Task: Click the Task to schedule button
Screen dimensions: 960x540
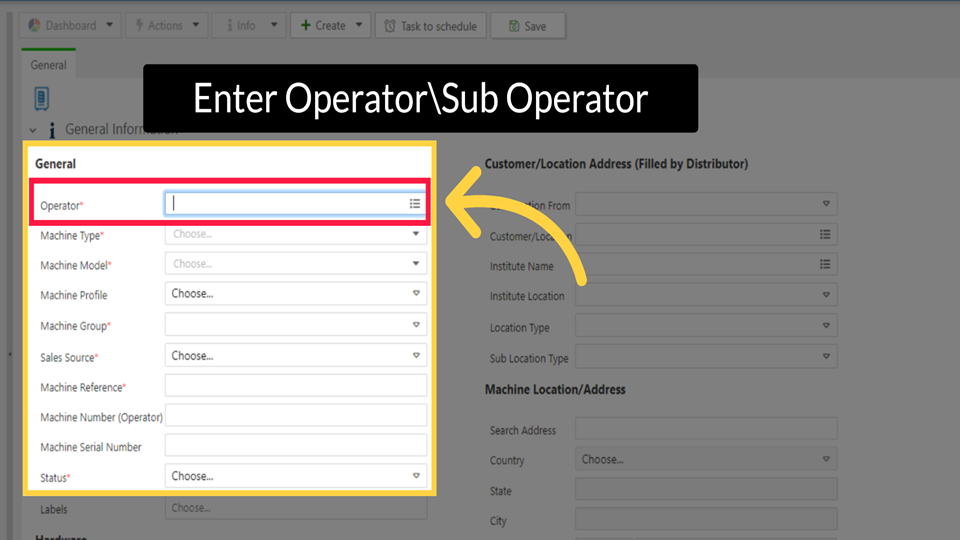Action: pyautogui.click(x=431, y=26)
